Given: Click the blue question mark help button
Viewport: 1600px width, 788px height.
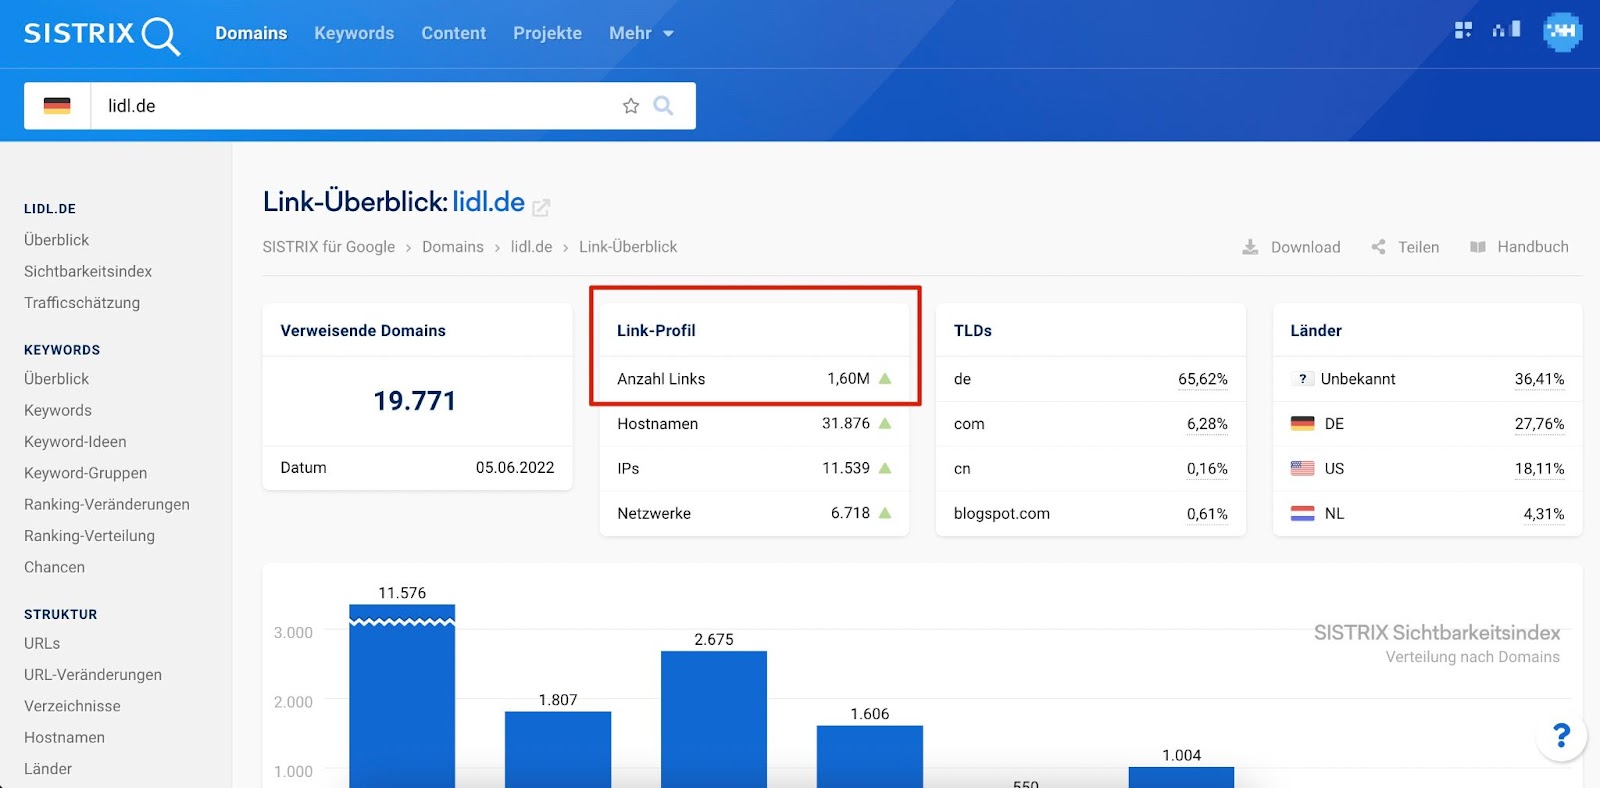Looking at the screenshot, I should (x=1561, y=736).
